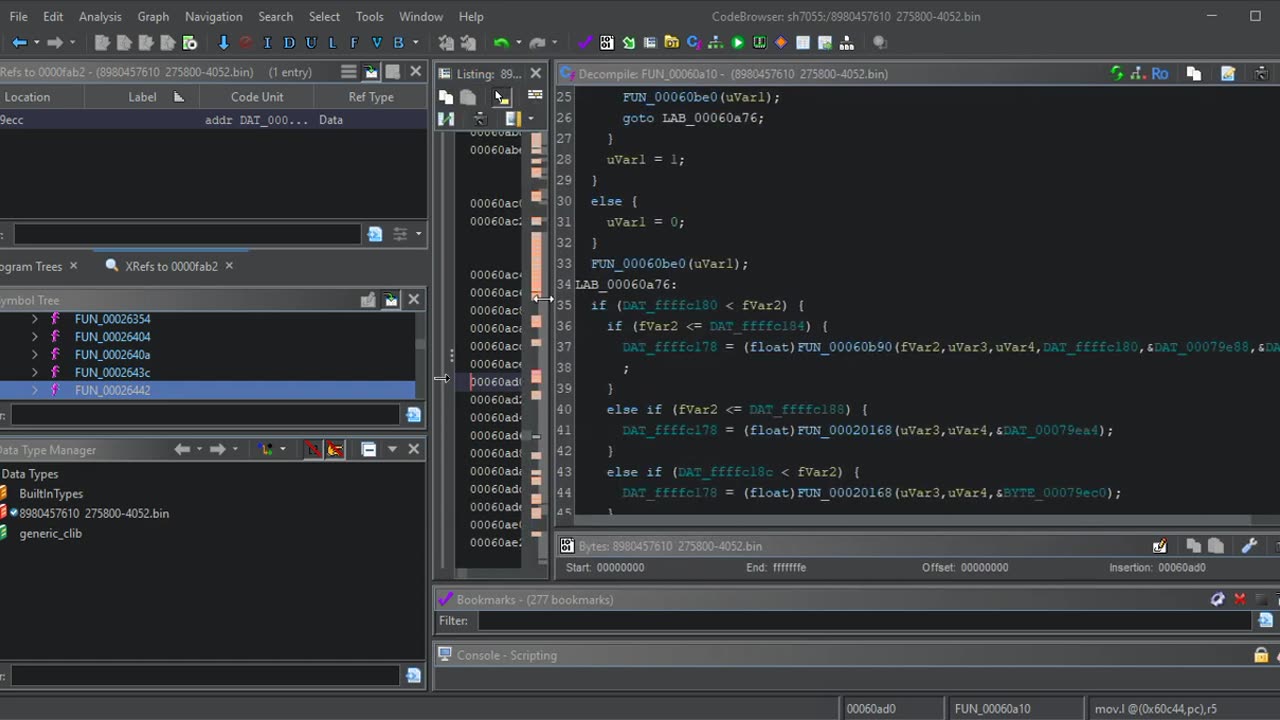This screenshot has height=720, width=1280.
Task: Toggle navigate-on-incoming-location icon in References
Action: tap(371, 71)
